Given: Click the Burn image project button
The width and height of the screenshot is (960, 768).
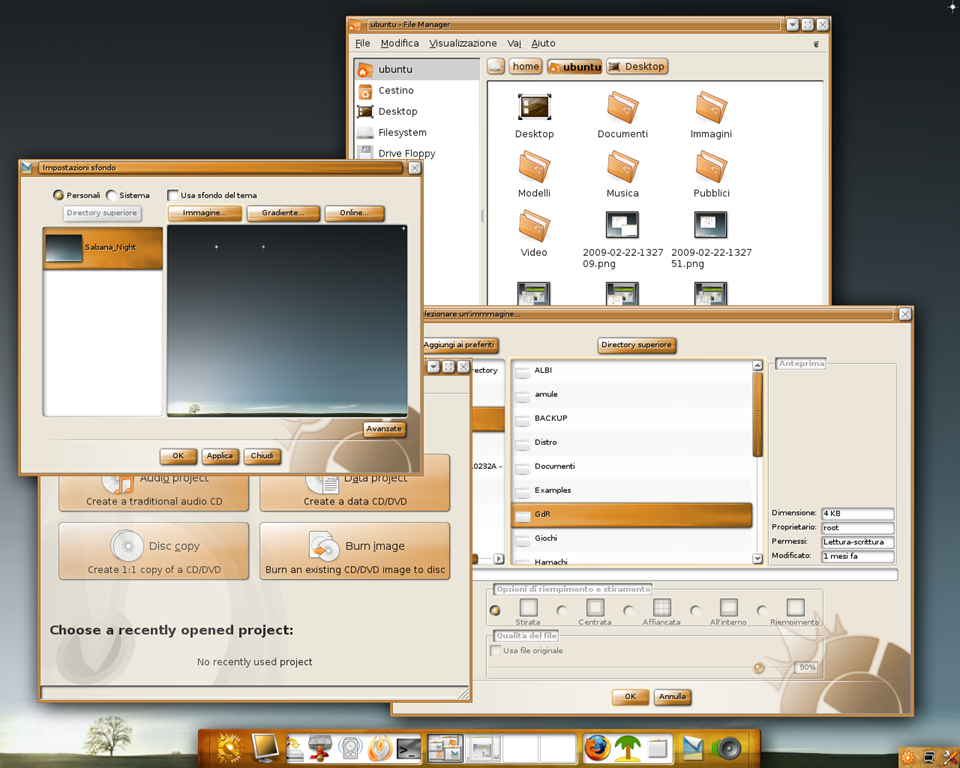Looking at the screenshot, I should coord(354,551).
